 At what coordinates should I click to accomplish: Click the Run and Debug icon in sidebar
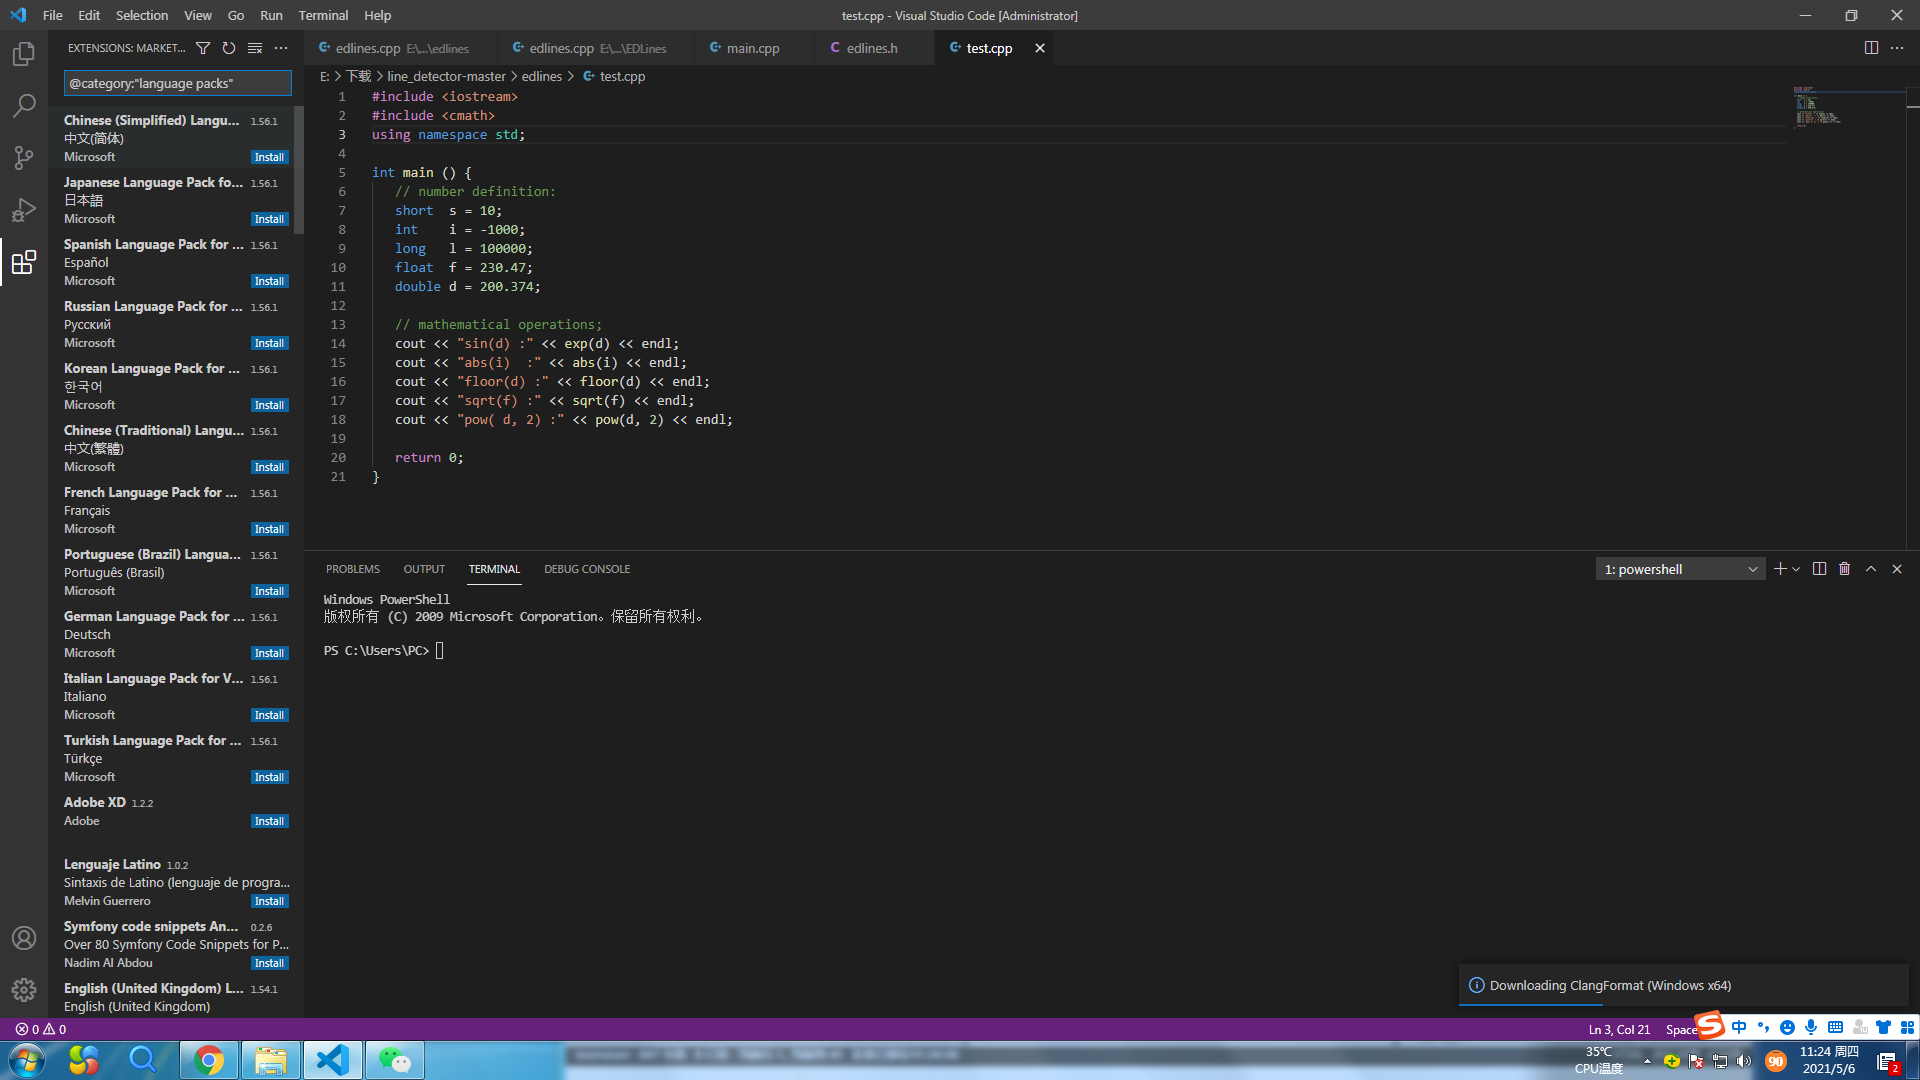coord(24,206)
